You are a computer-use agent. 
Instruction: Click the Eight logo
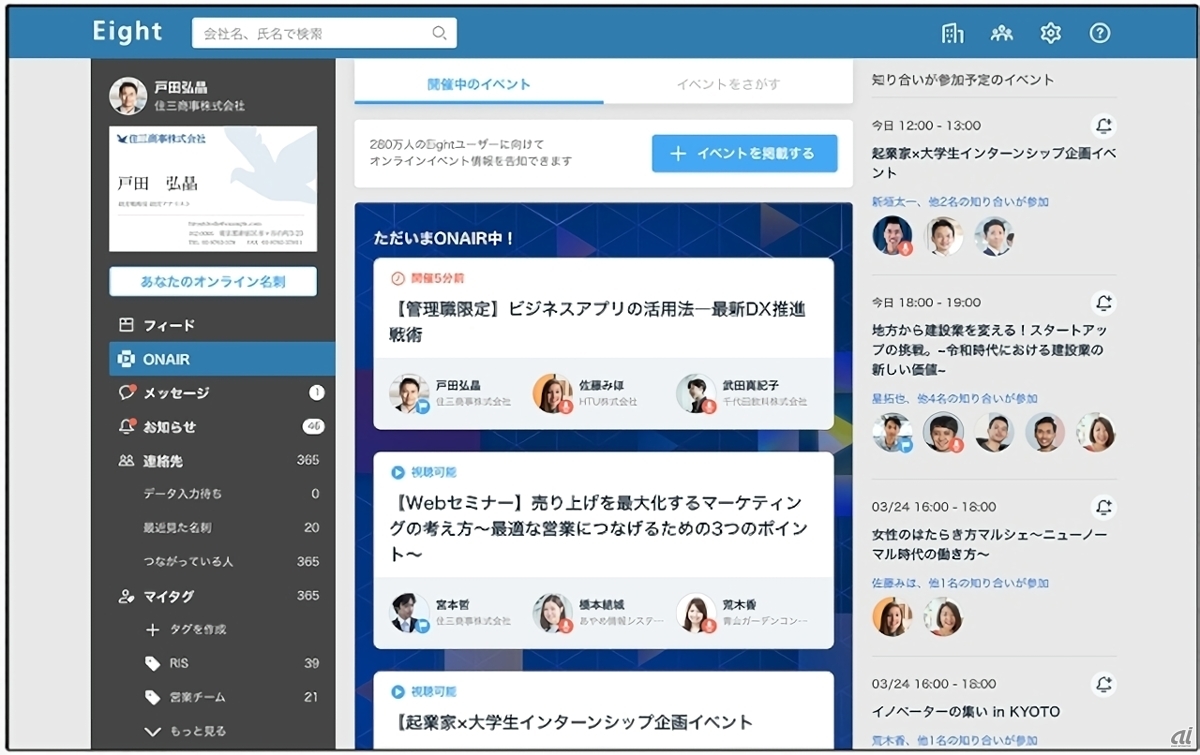tap(127, 31)
